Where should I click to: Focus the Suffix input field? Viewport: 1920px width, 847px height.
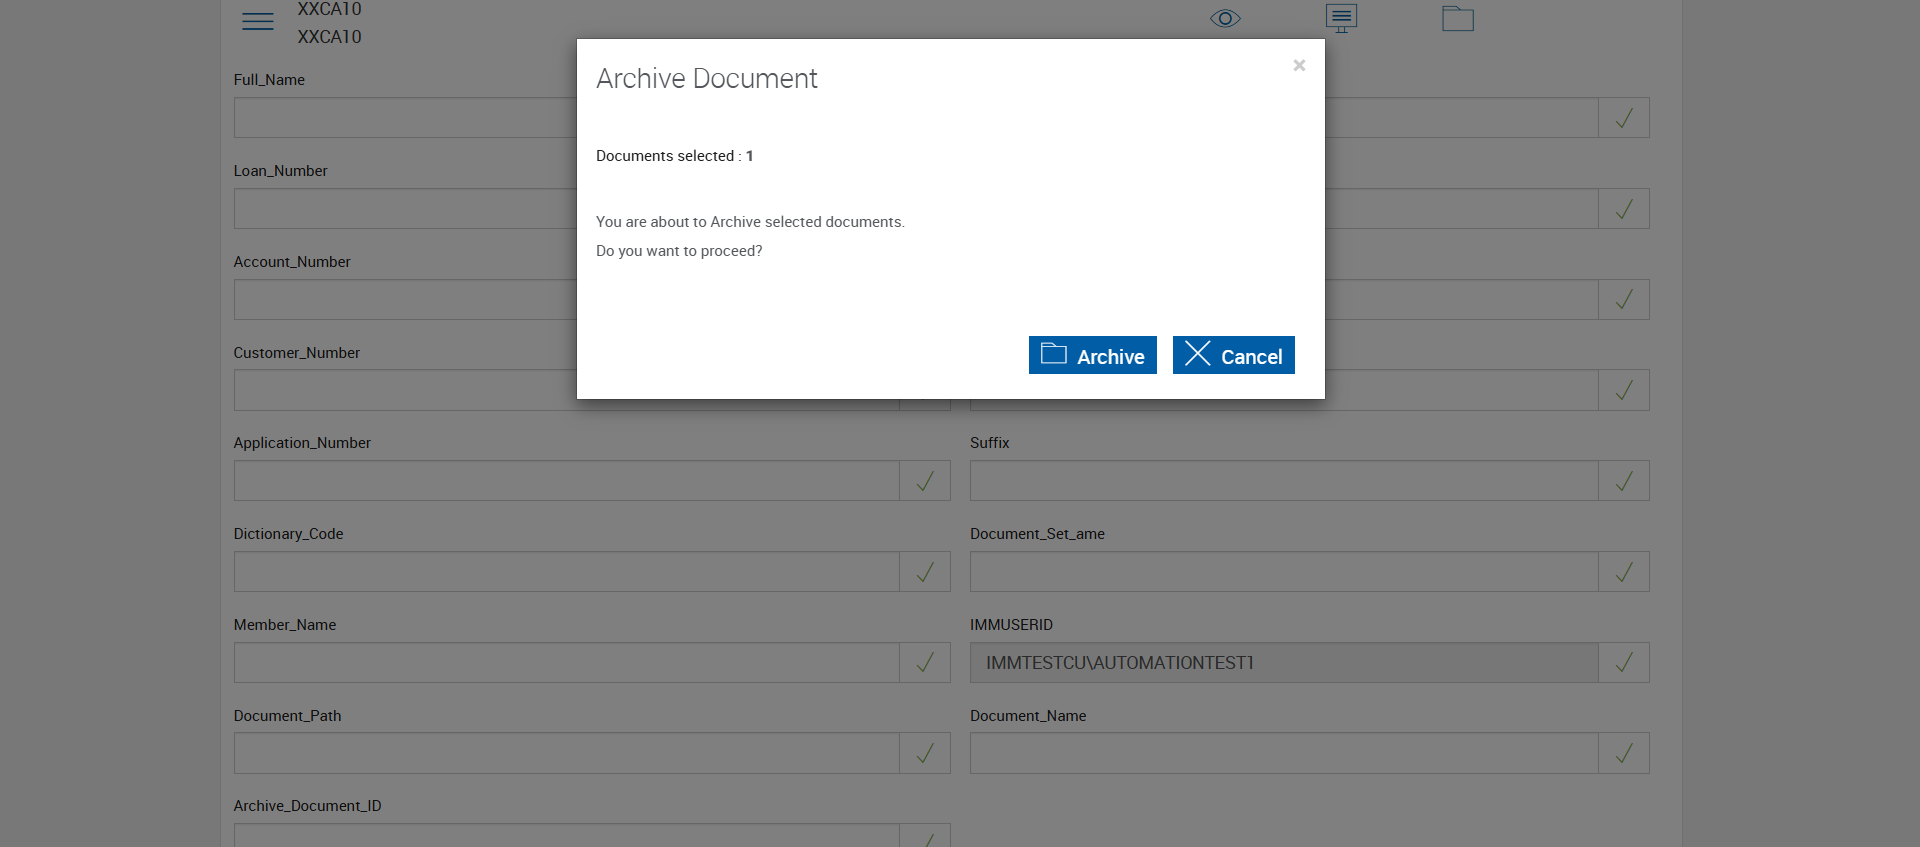click(x=1284, y=481)
